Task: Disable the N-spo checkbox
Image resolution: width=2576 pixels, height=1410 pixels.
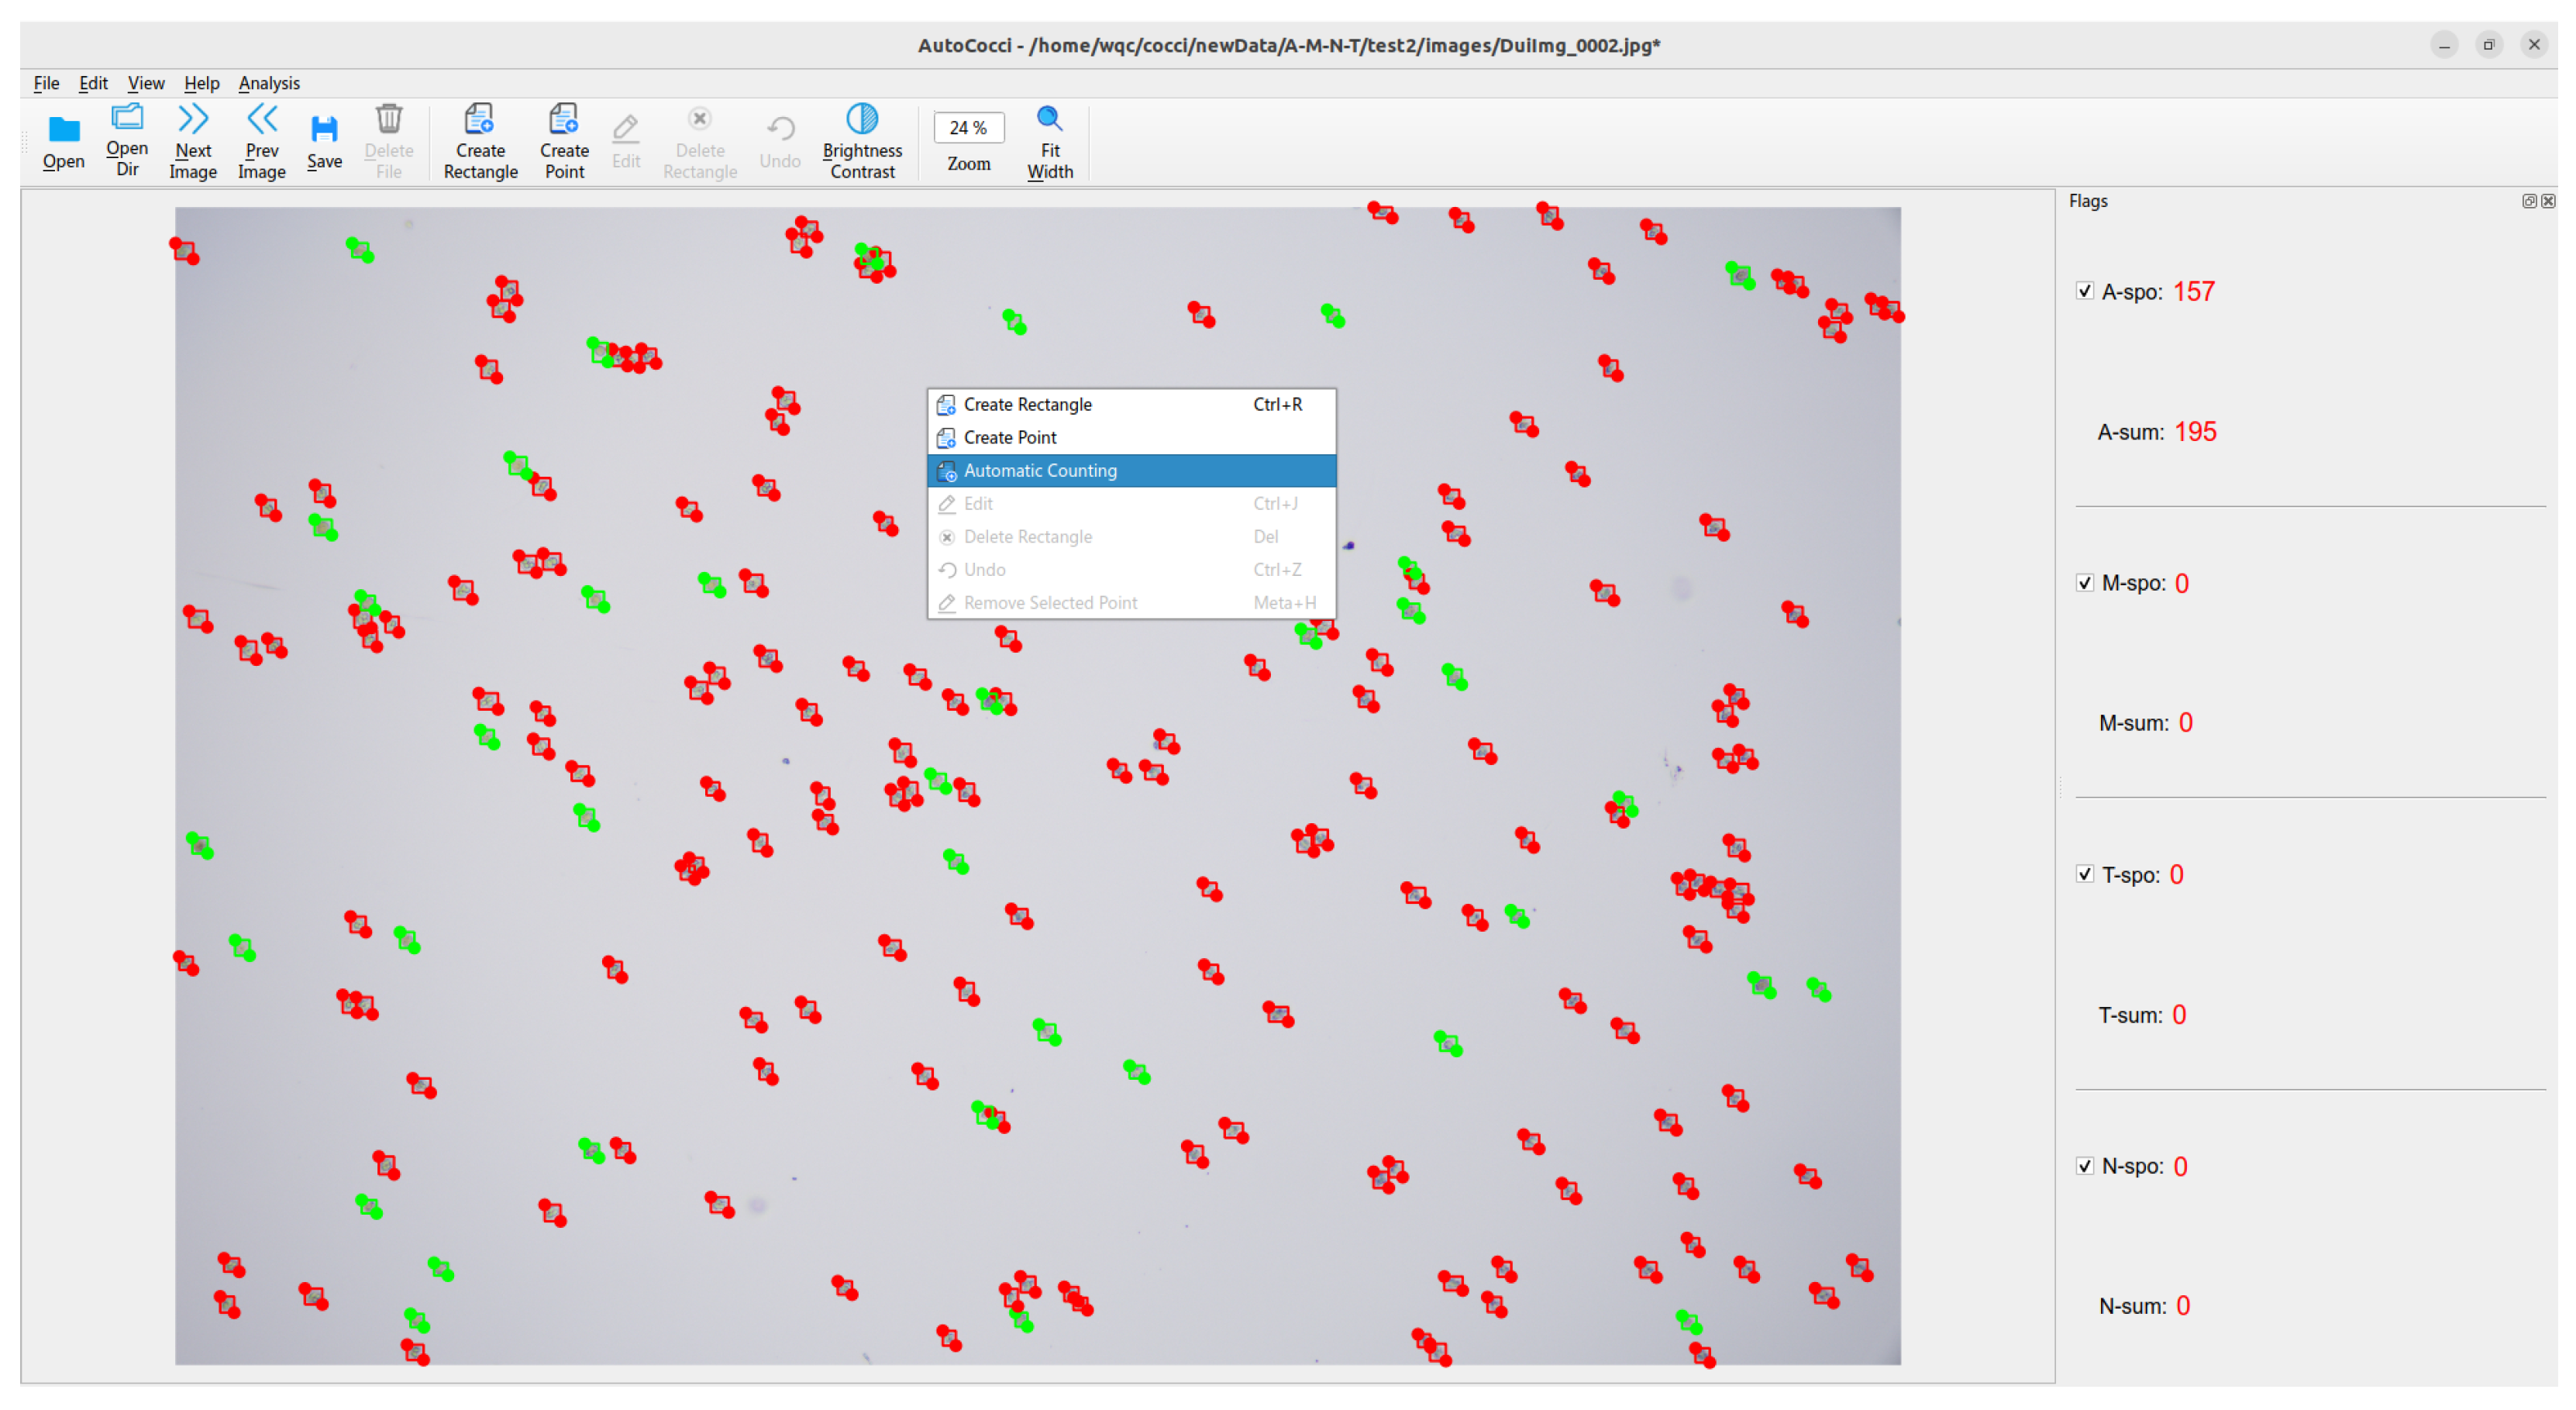Action: tap(2084, 1166)
